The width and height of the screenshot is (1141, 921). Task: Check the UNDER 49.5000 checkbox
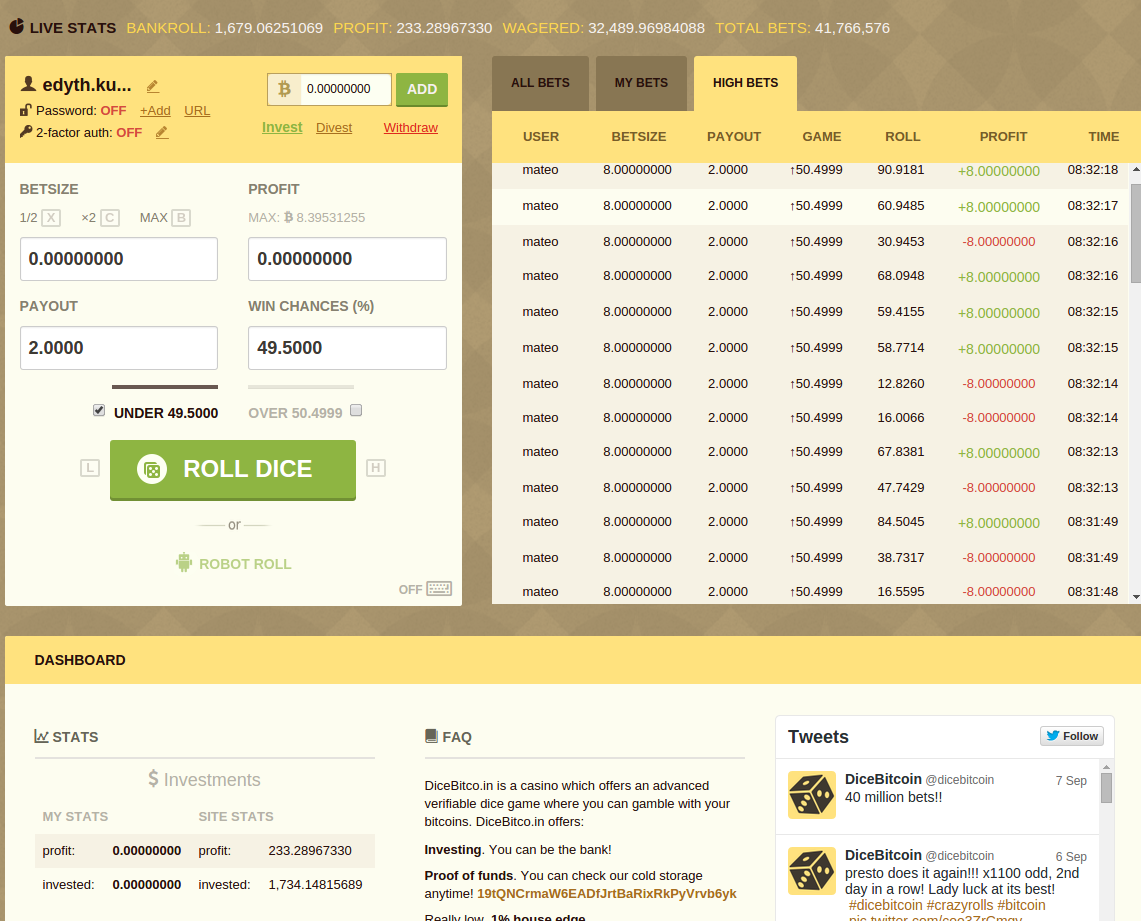[x=99, y=410]
